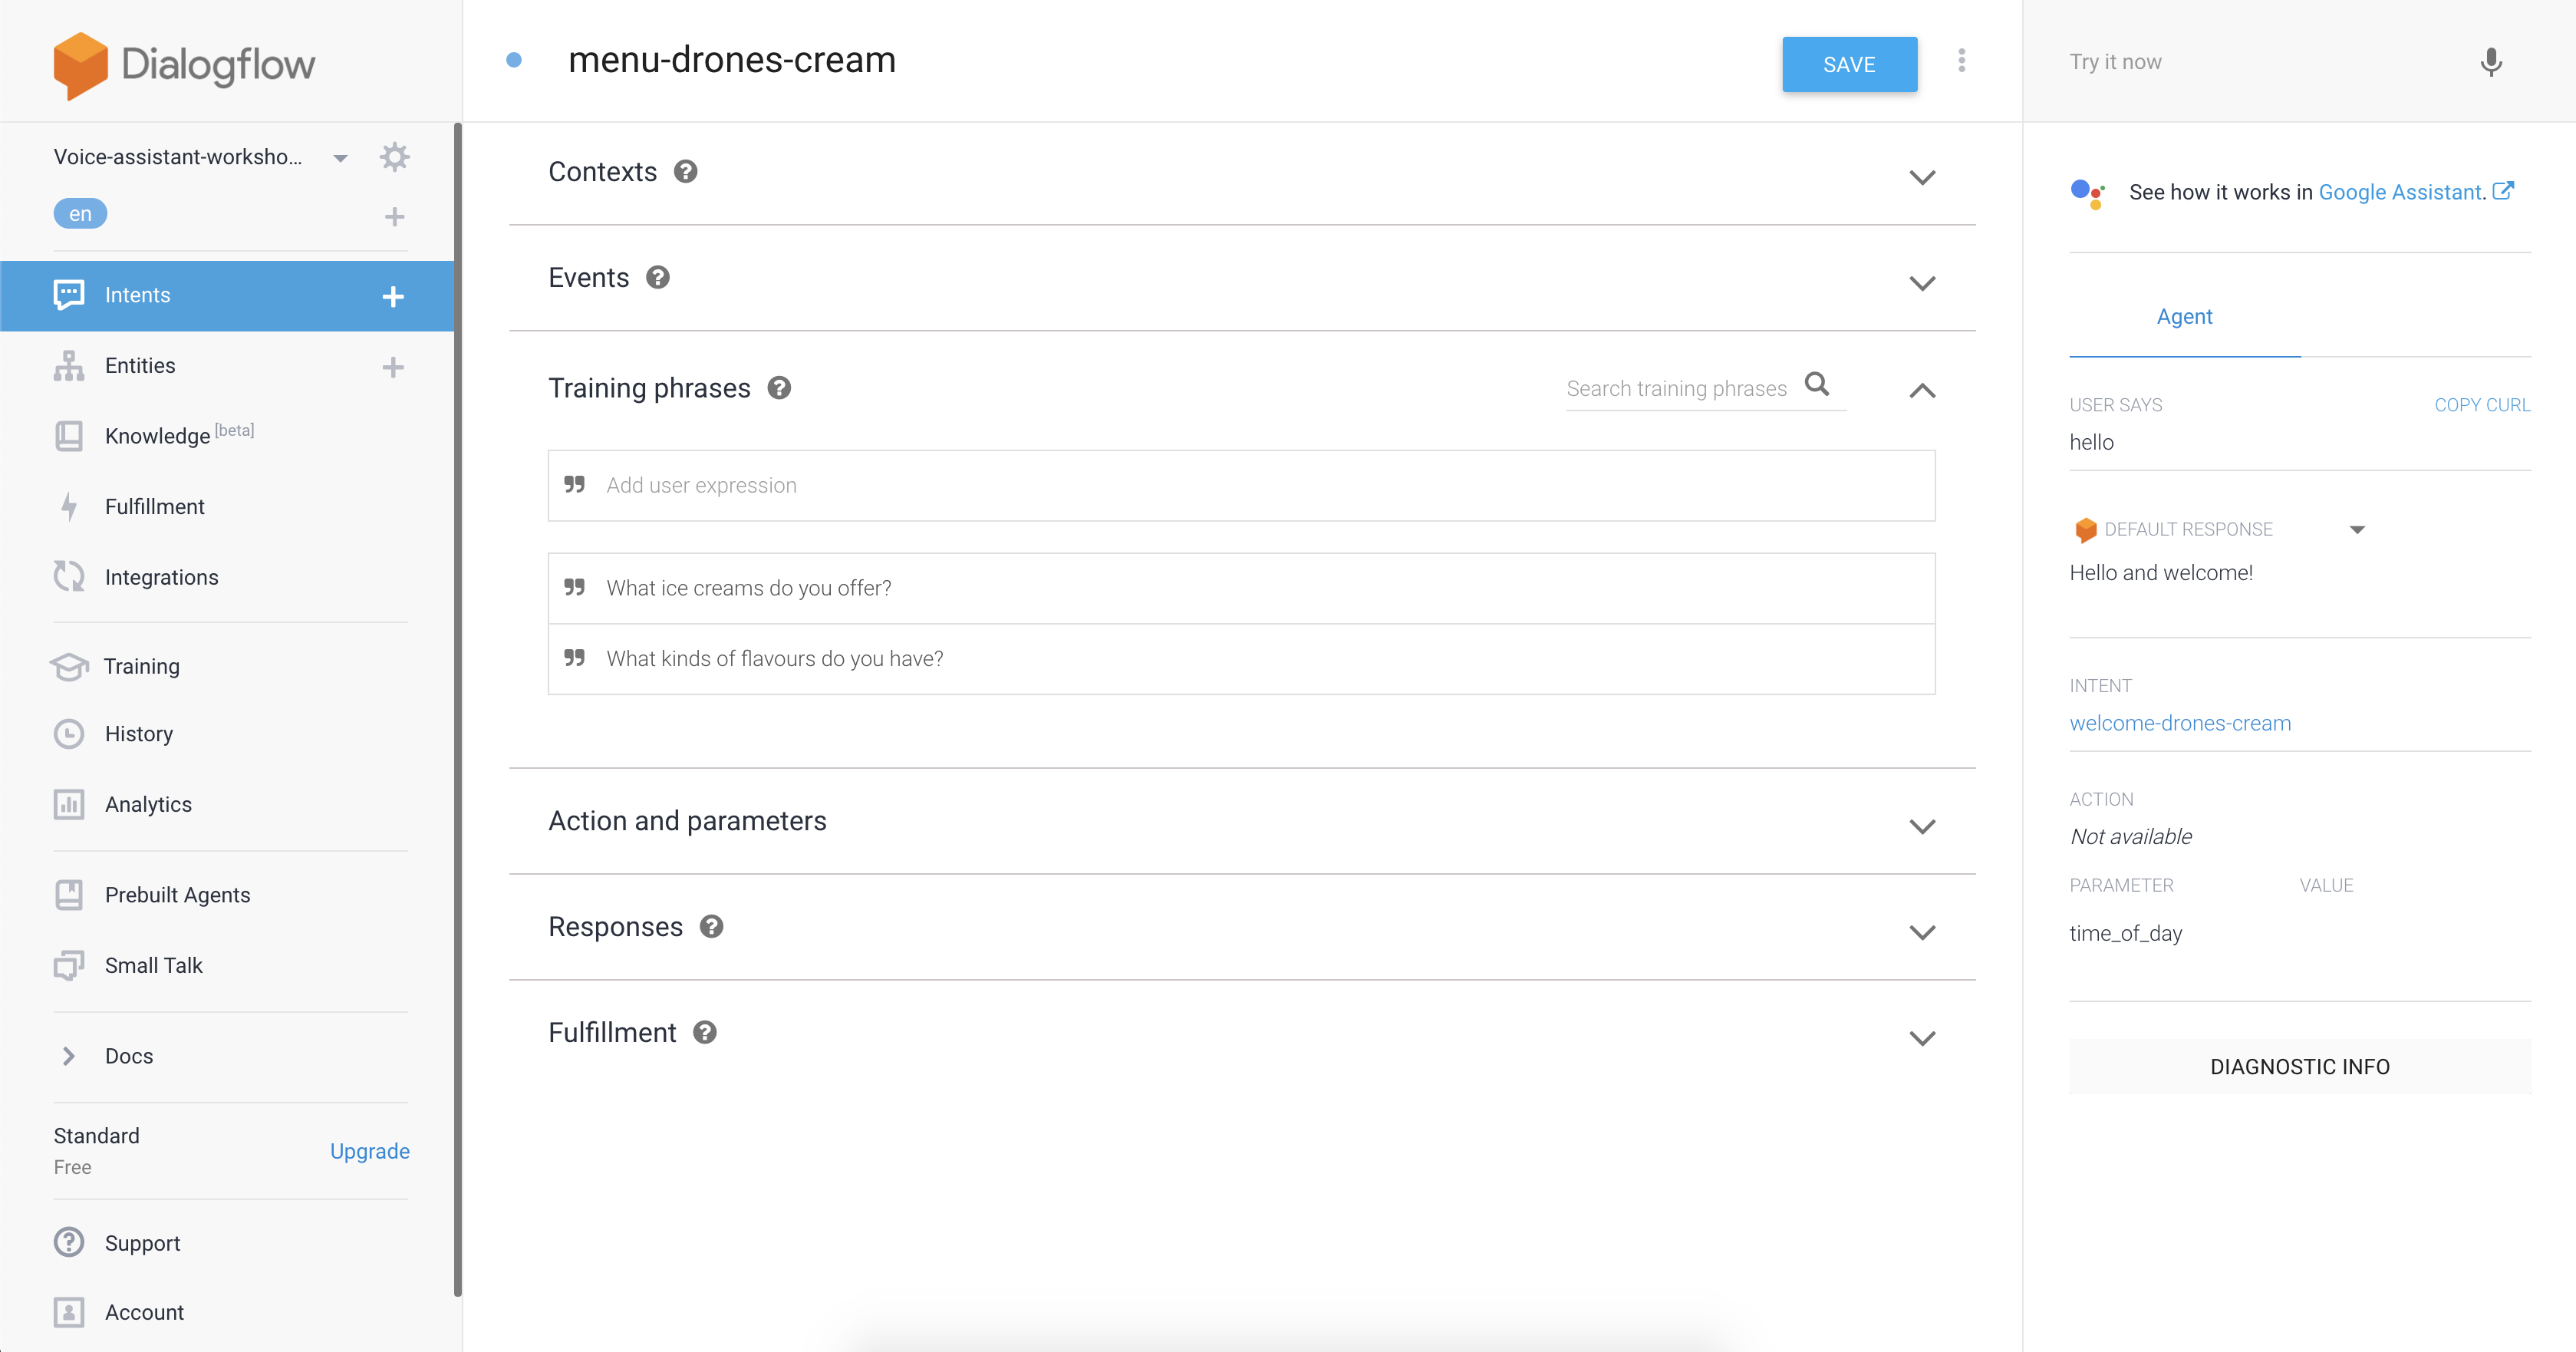Click the Search training phrases field
The width and height of the screenshot is (2576, 1352).
pyautogui.click(x=1677, y=388)
